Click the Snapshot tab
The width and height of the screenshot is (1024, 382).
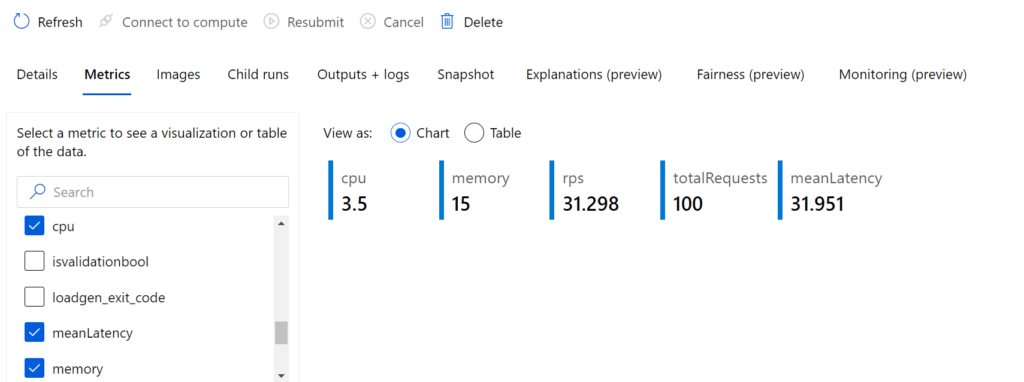coord(466,74)
